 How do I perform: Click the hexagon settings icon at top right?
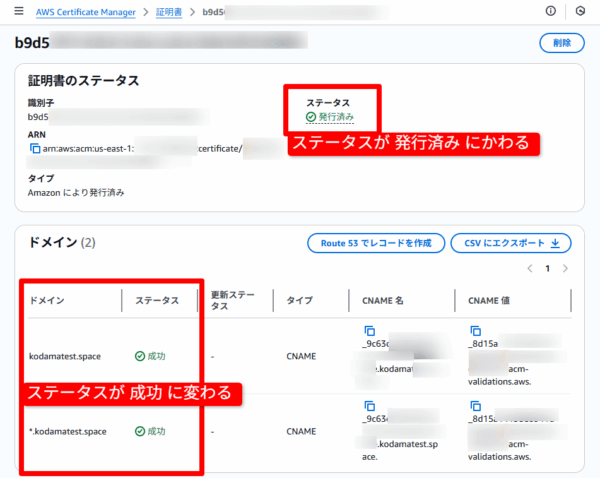click(579, 11)
